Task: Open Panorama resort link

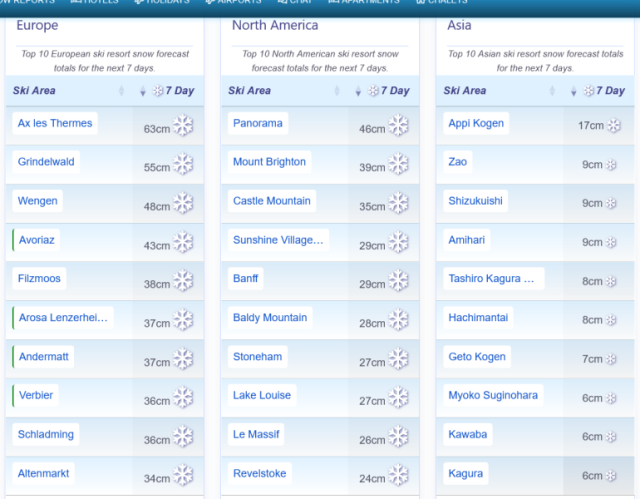Action: point(258,123)
